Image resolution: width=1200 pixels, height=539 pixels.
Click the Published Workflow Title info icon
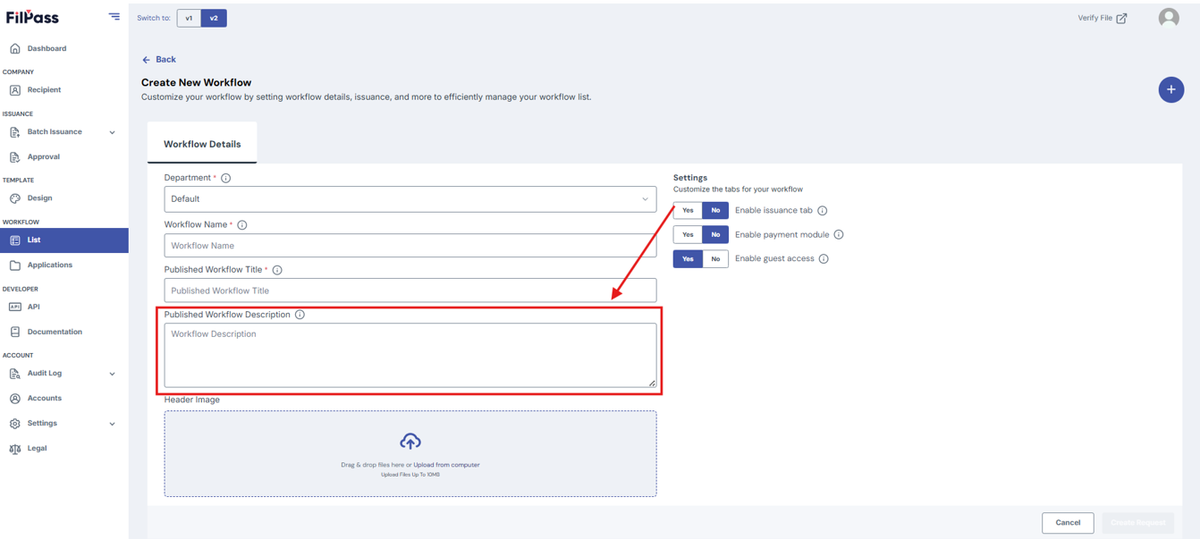(x=277, y=270)
